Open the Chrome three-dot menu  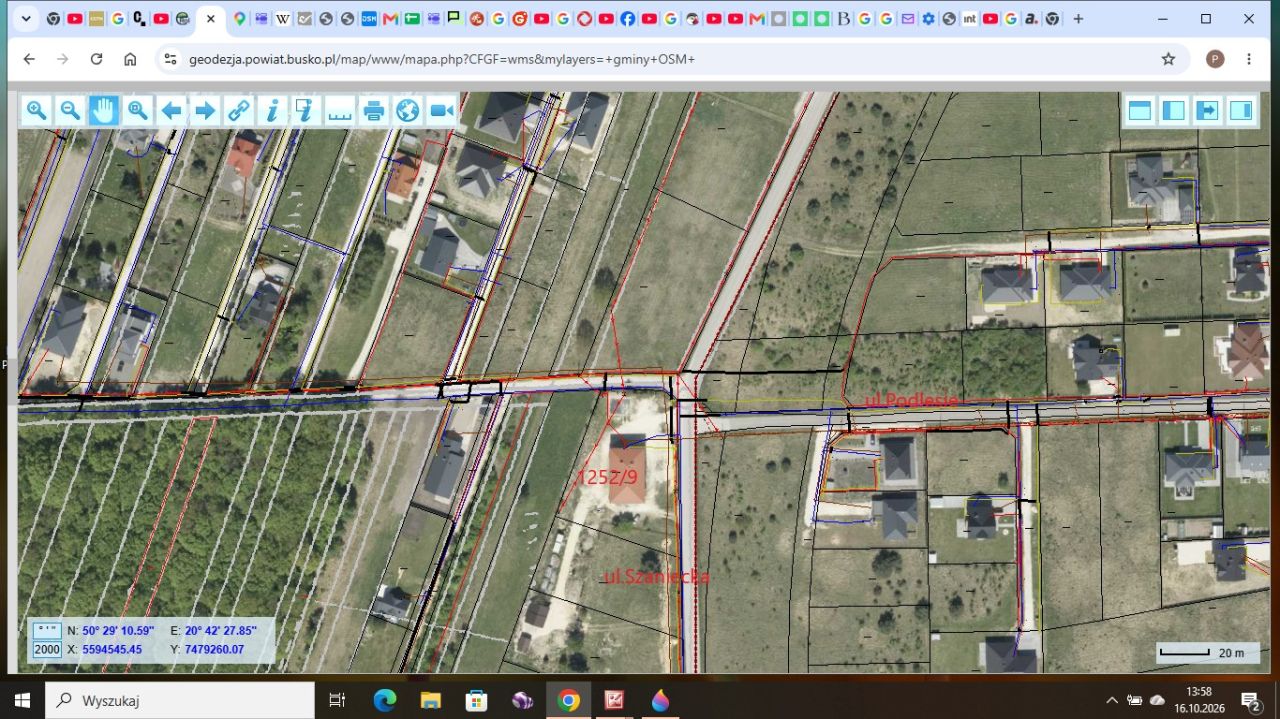click(1249, 59)
